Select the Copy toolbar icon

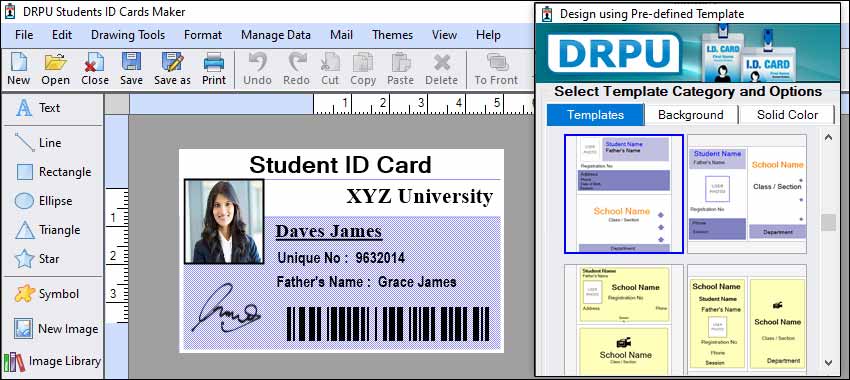point(363,69)
